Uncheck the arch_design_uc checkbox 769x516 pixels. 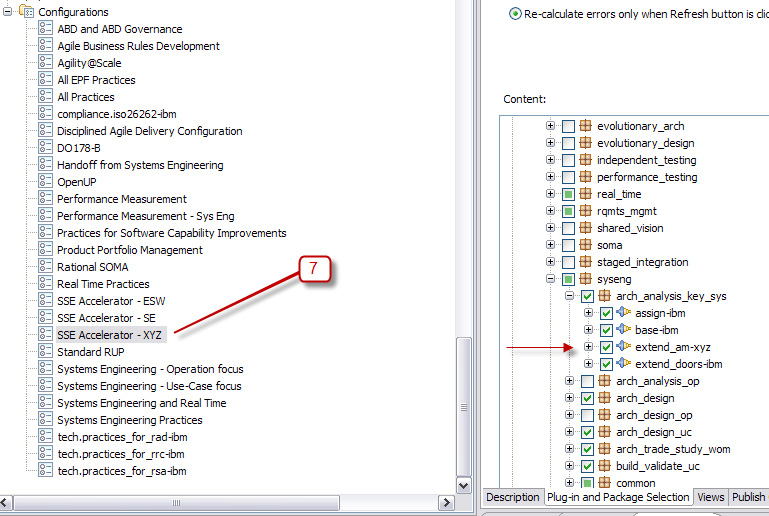pyautogui.click(x=587, y=433)
